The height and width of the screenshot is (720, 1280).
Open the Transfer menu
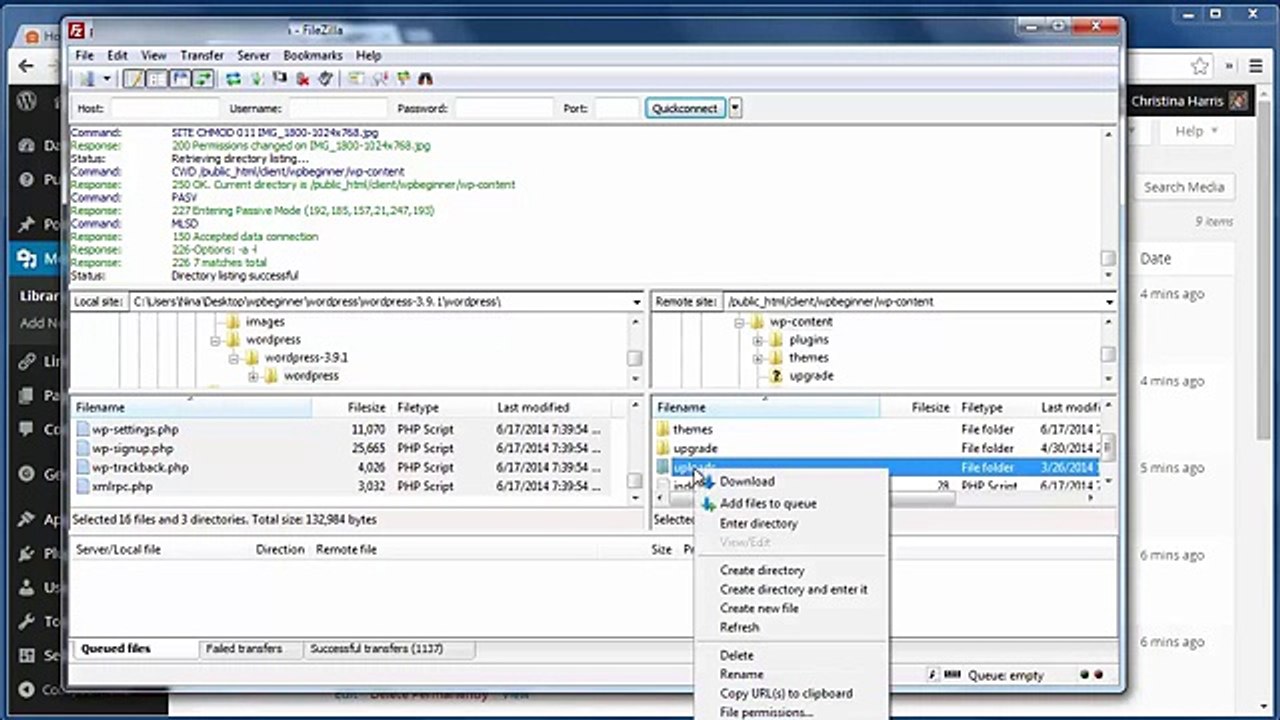[x=202, y=56]
